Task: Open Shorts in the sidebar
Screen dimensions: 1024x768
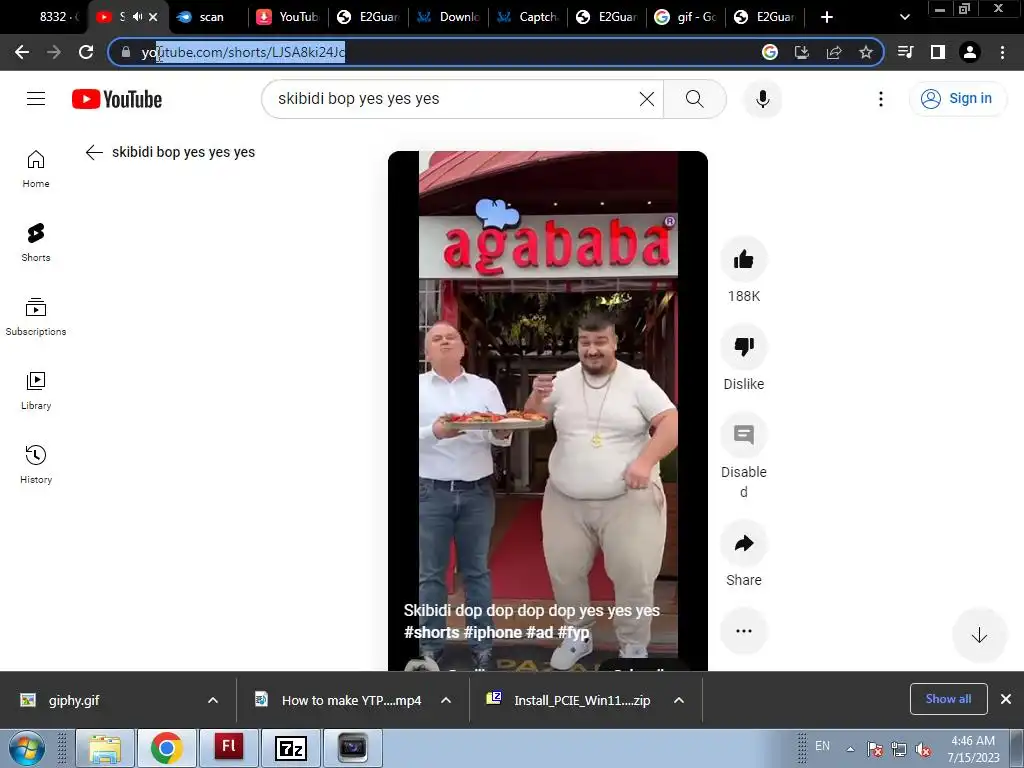Action: pos(36,242)
